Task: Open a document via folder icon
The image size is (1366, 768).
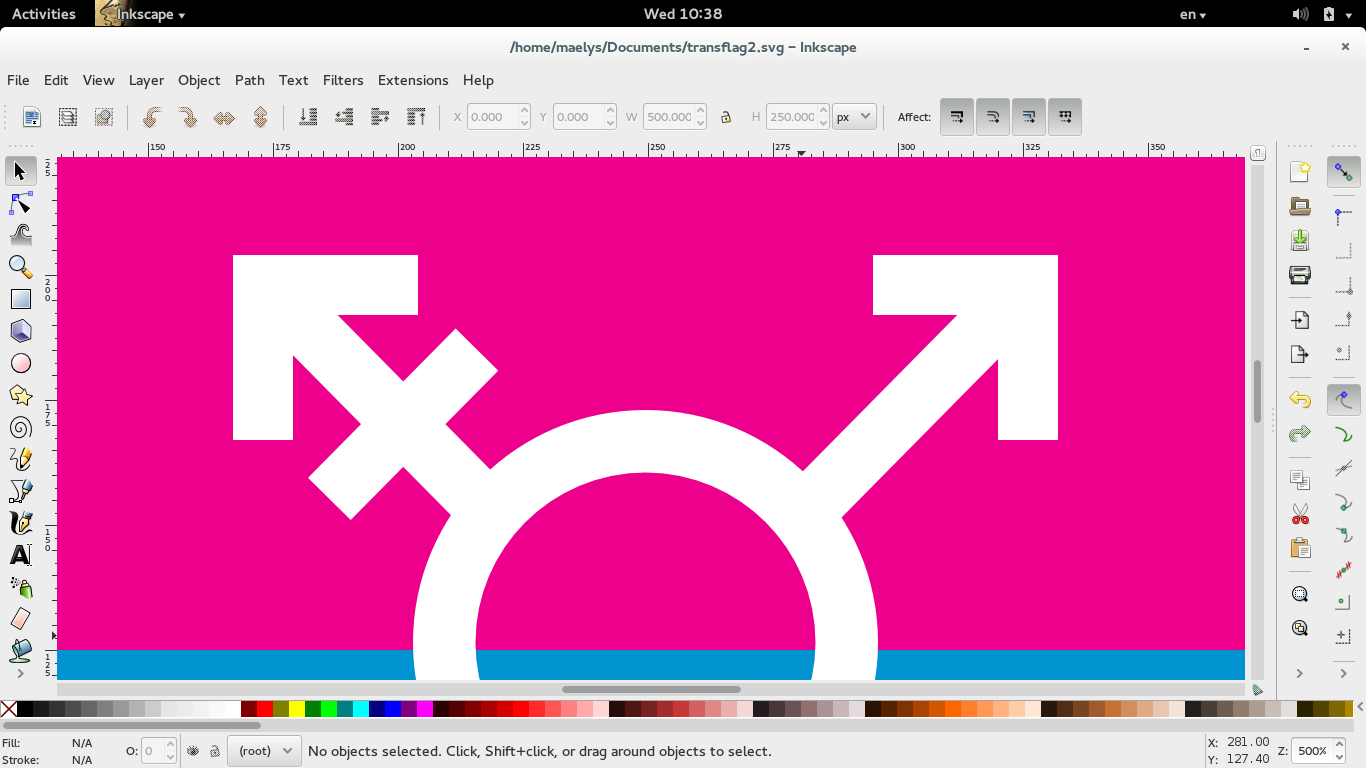Action: [x=1300, y=206]
